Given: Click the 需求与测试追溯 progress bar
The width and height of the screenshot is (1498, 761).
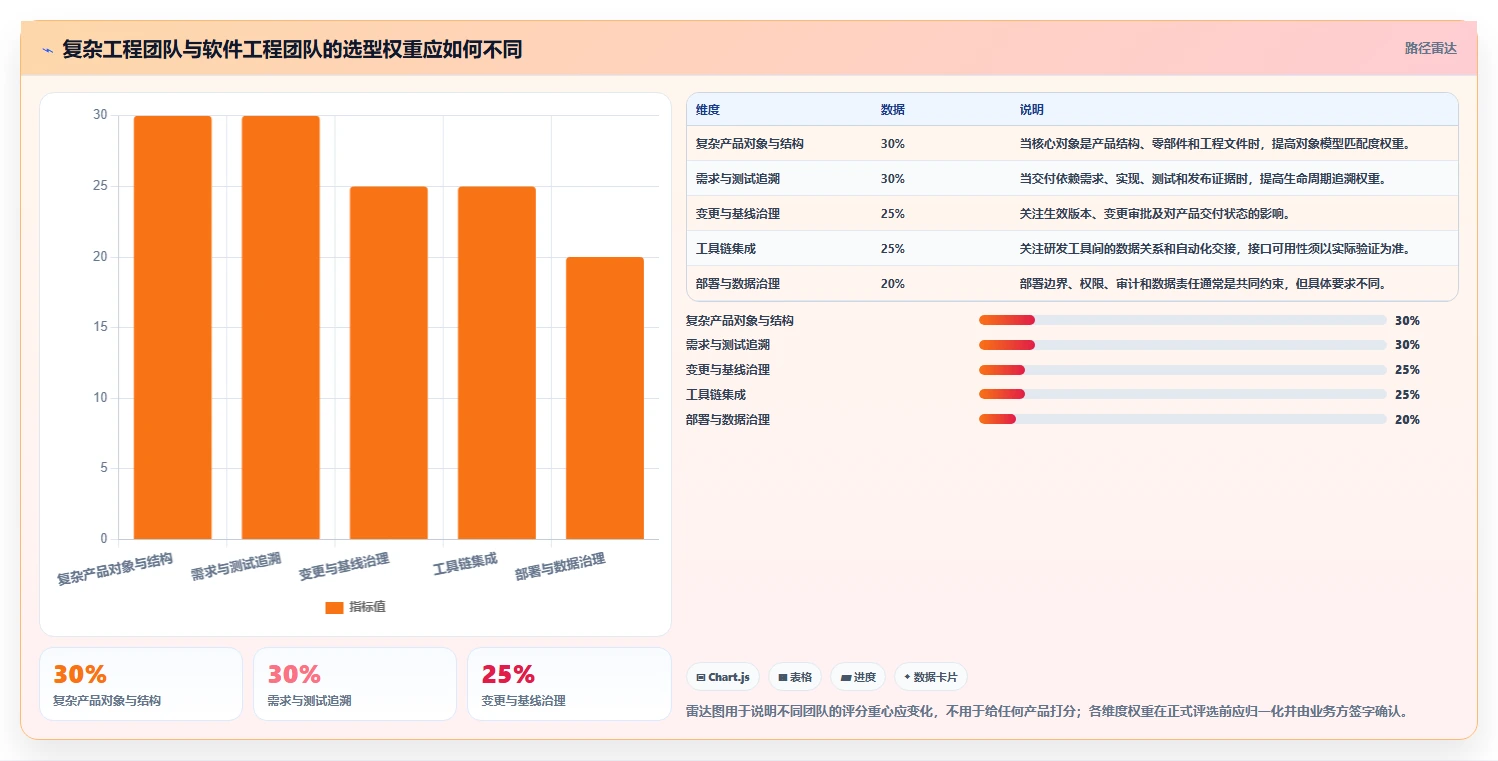Looking at the screenshot, I should (1182, 345).
